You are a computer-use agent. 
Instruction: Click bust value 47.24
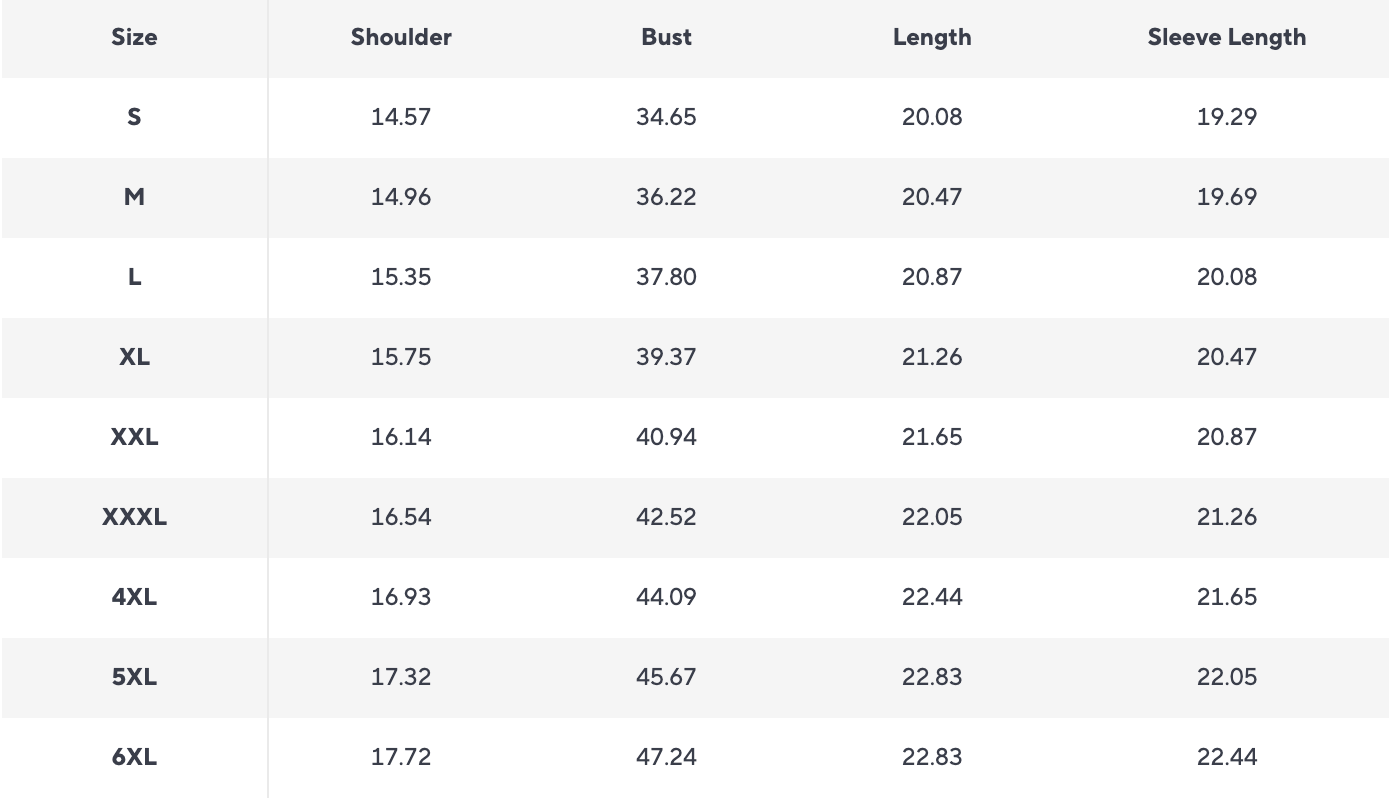pyautogui.click(x=666, y=757)
